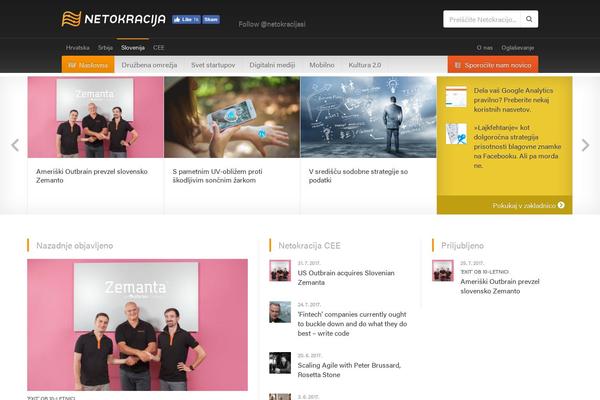The height and width of the screenshot is (400, 600).
Task: Open Svet startupov category
Action: [x=213, y=65]
